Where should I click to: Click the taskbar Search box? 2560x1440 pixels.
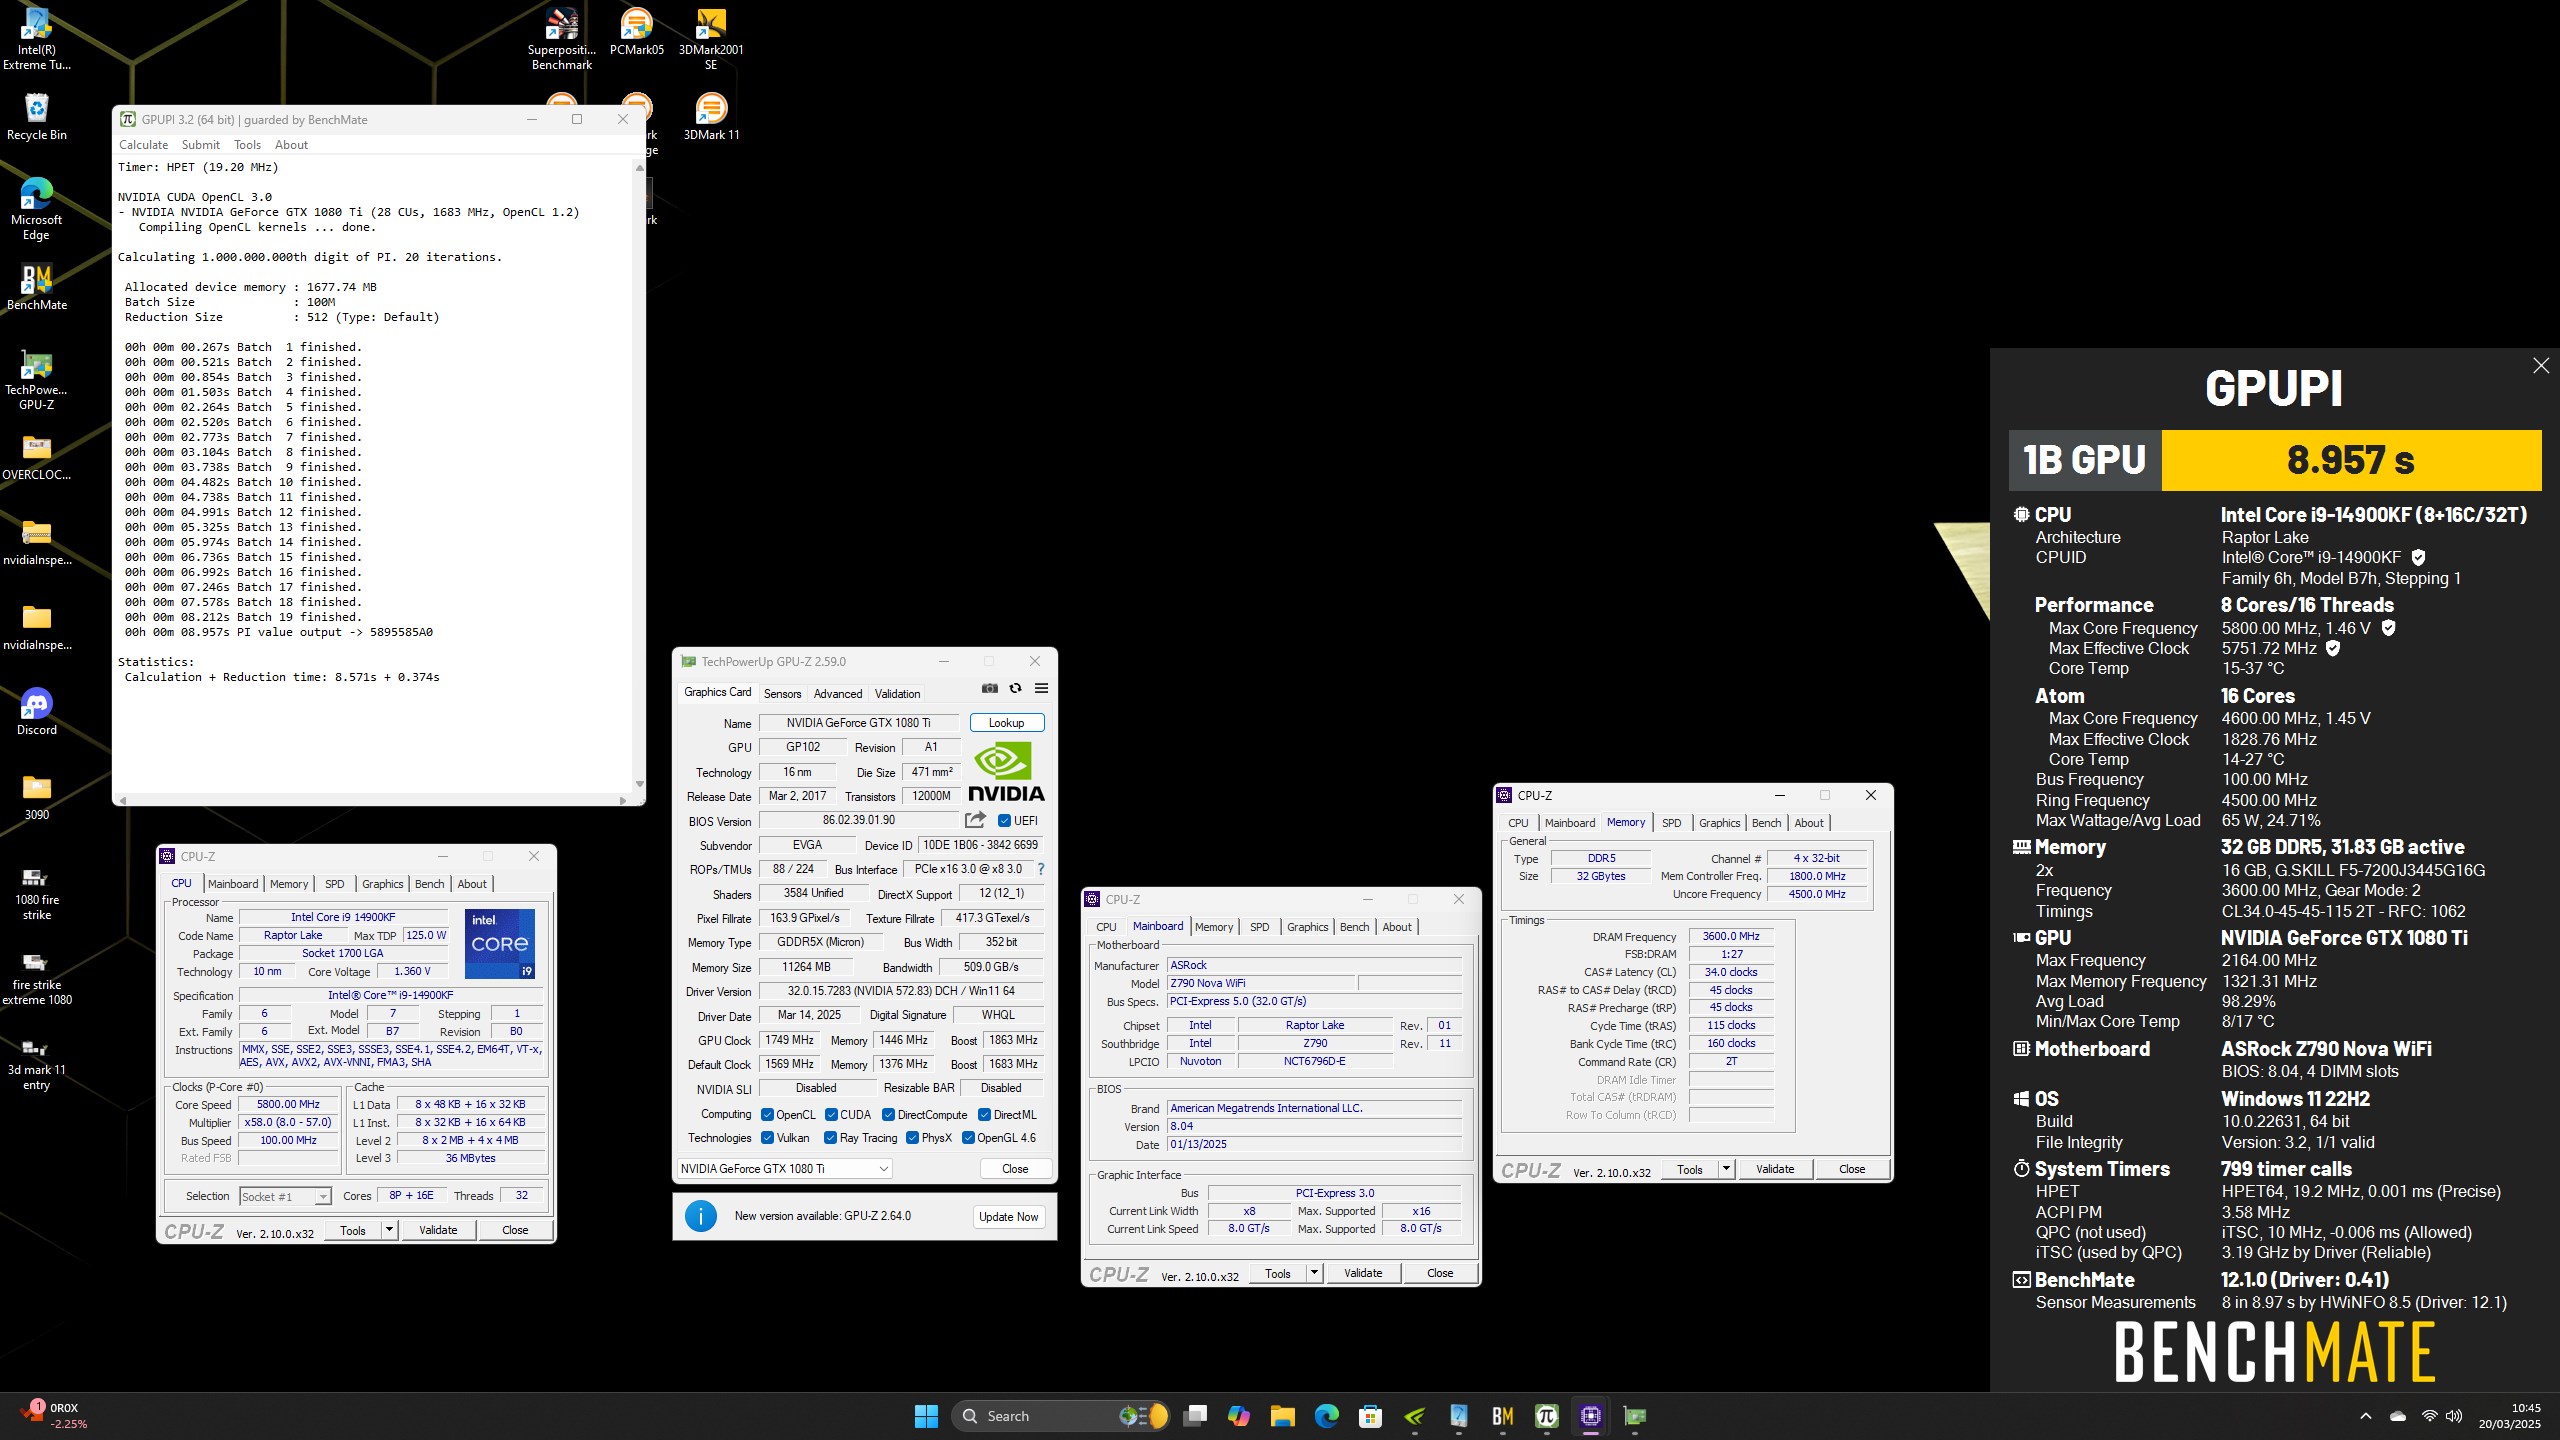(x=1060, y=1416)
